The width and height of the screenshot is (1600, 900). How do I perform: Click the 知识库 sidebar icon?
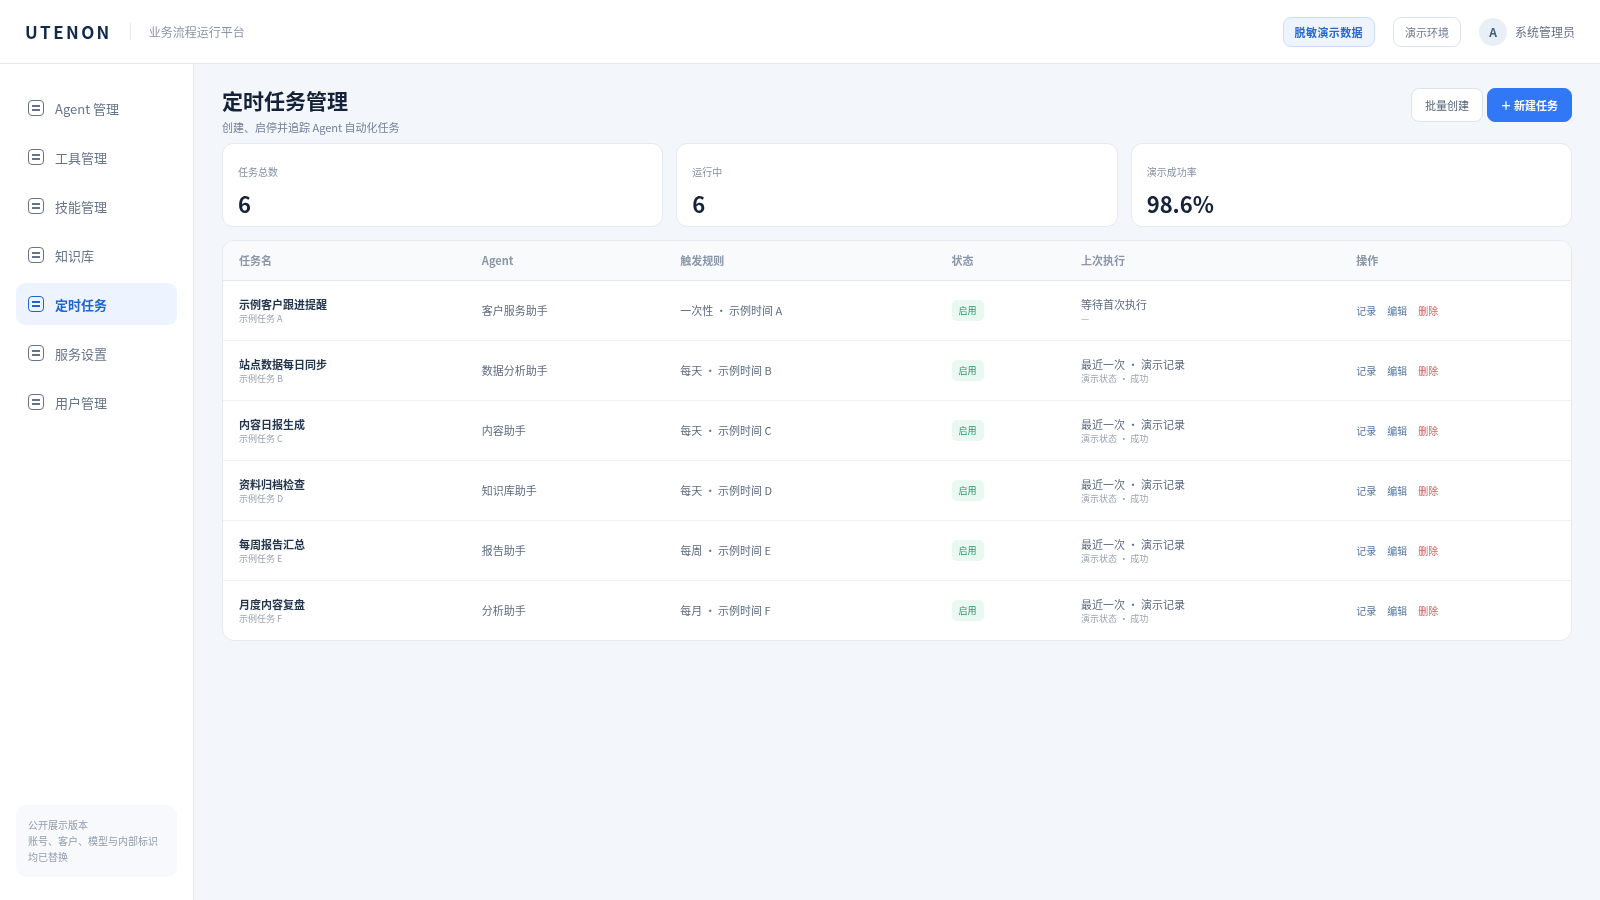36,255
